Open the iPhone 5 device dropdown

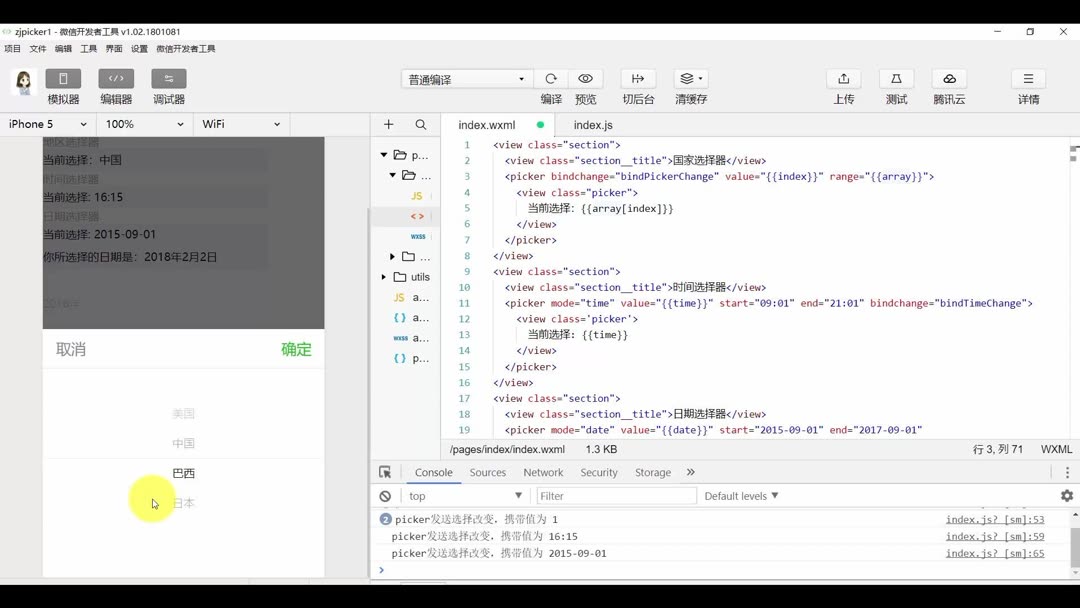45,123
